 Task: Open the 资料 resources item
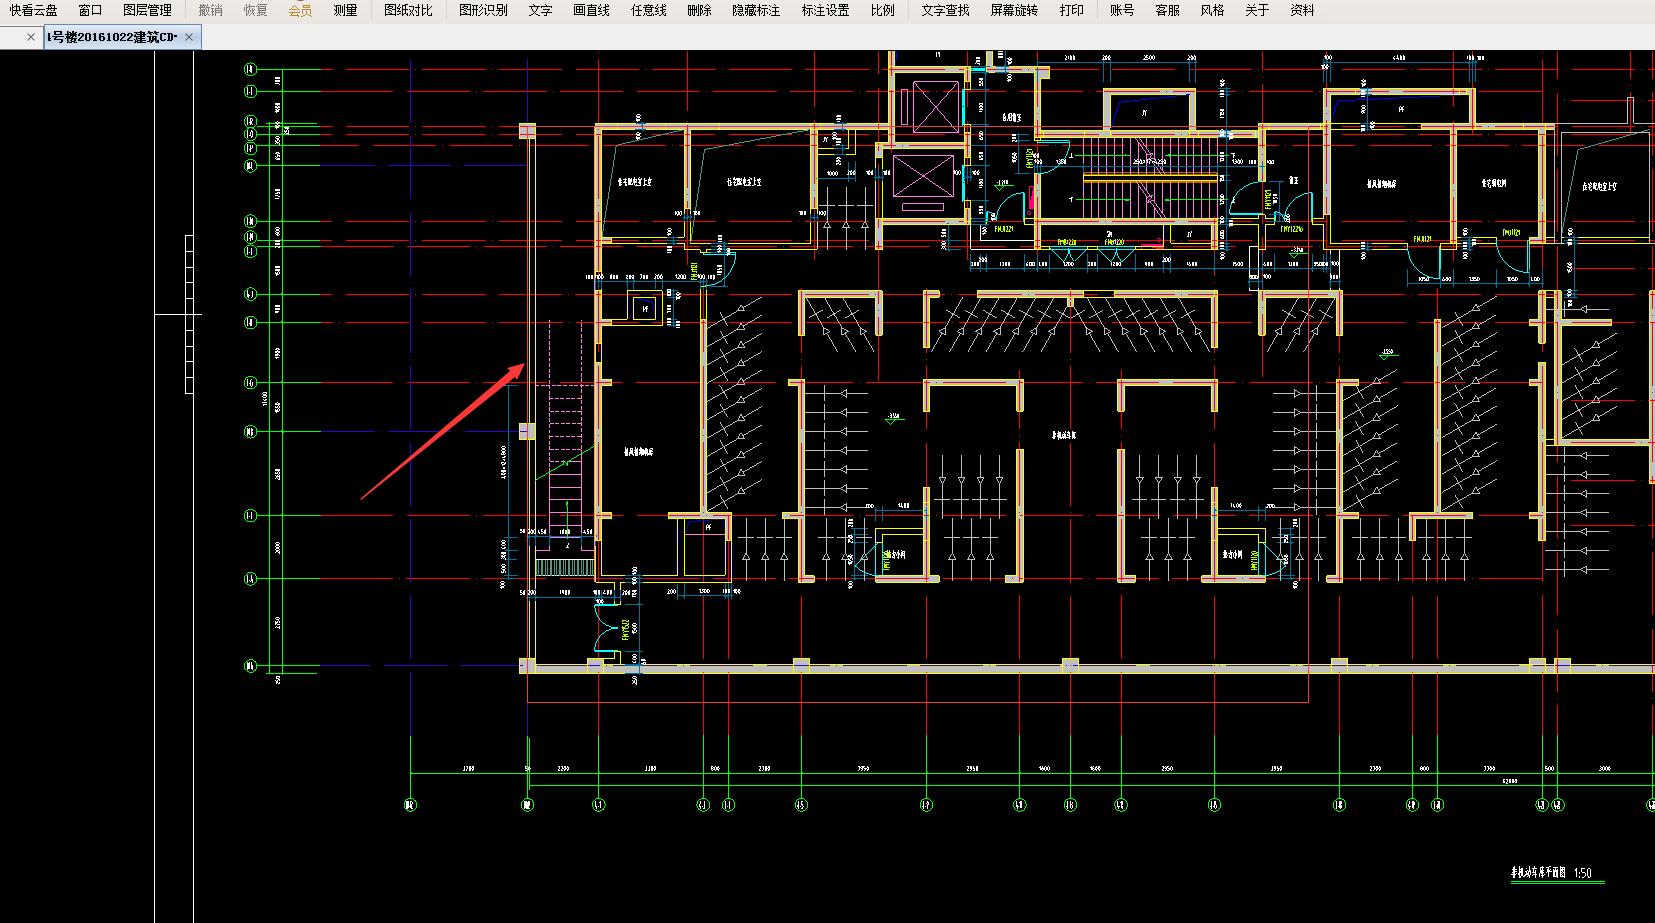(x=1302, y=10)
